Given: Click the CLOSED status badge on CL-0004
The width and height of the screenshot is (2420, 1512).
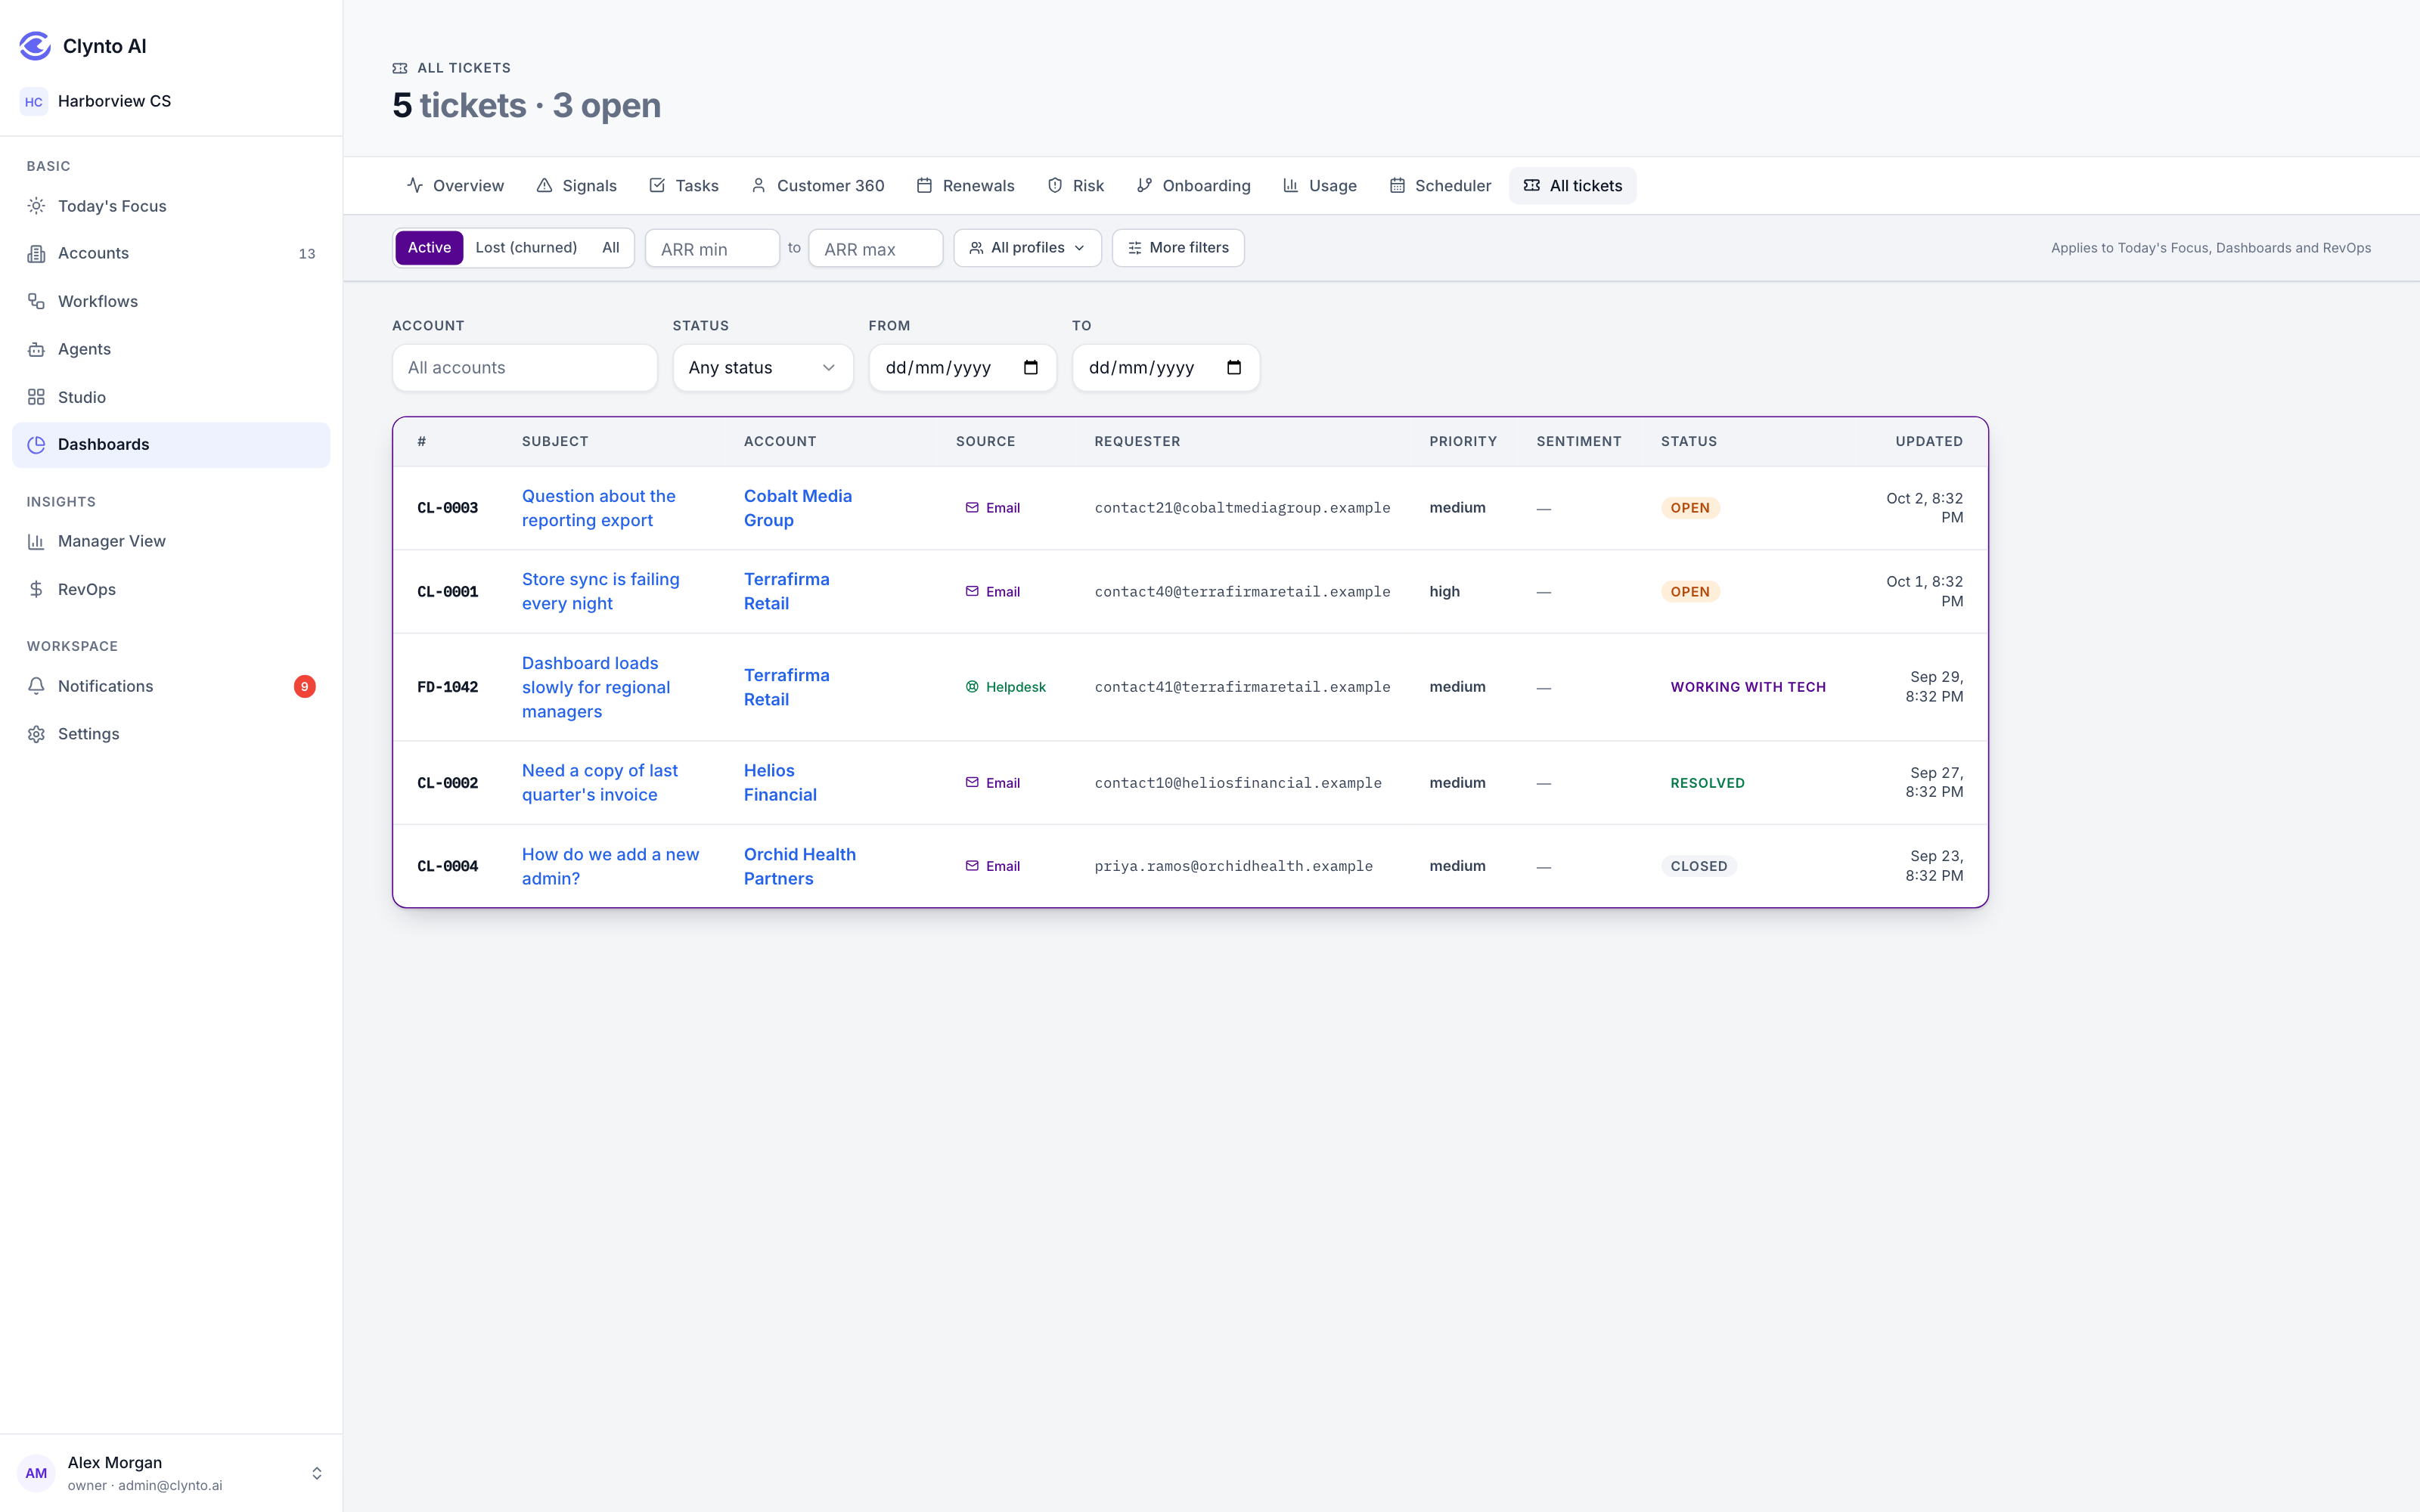Looking at the screenshot, I should [x=1699, y=866].
